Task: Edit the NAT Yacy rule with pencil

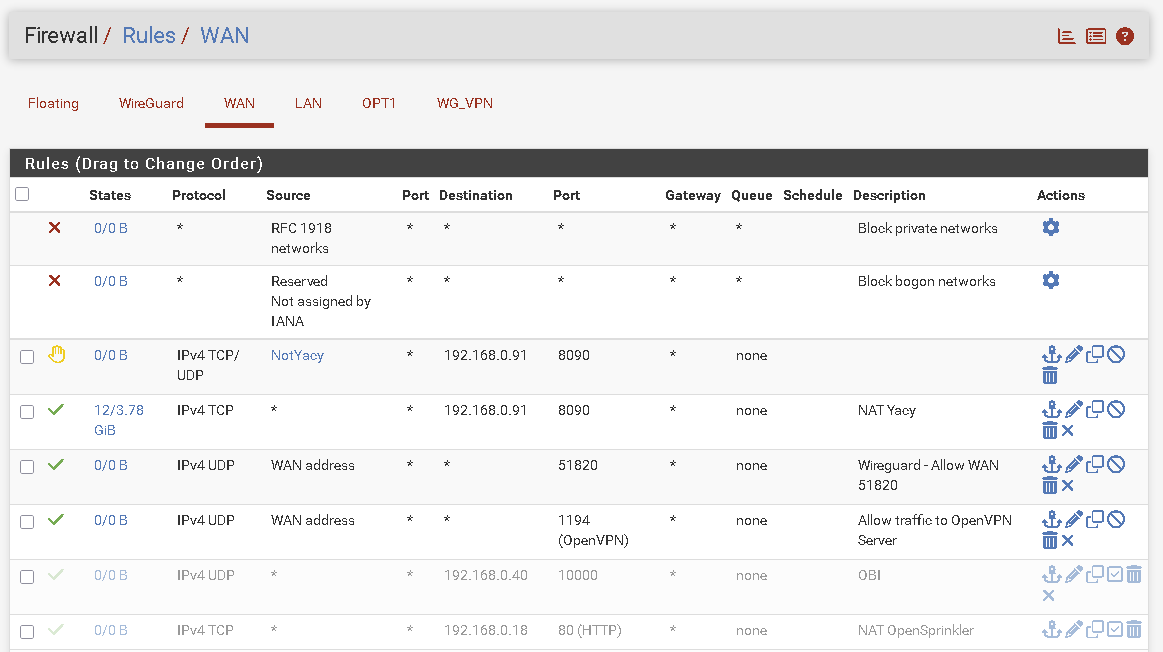Action: [1074, 409]
